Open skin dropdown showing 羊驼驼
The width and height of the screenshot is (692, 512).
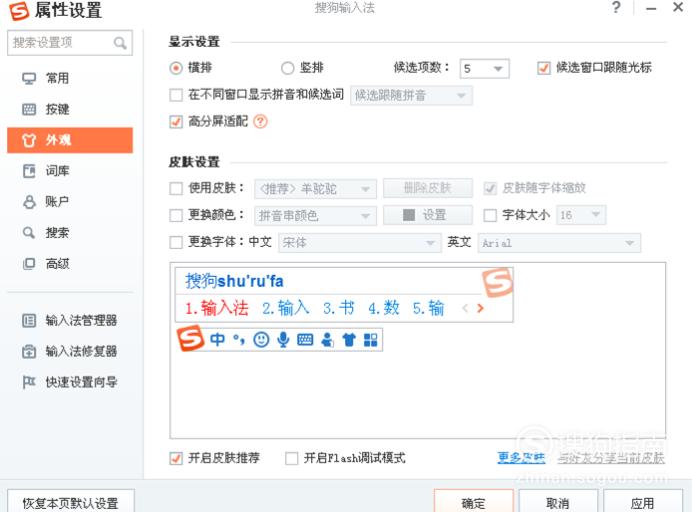click(x=315, y=189)
